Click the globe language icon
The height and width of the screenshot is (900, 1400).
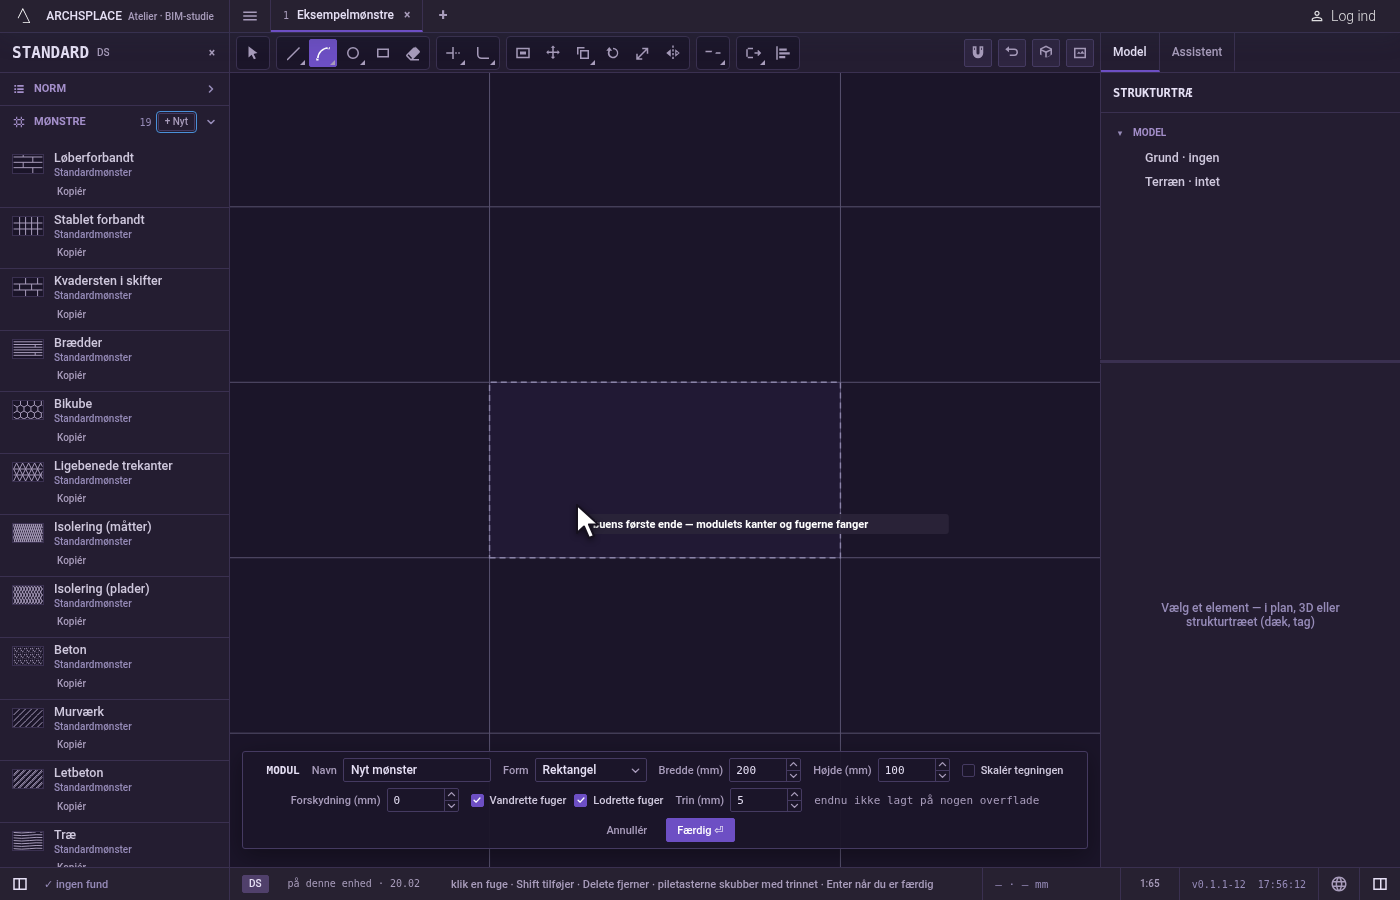tap(1339, 884)
